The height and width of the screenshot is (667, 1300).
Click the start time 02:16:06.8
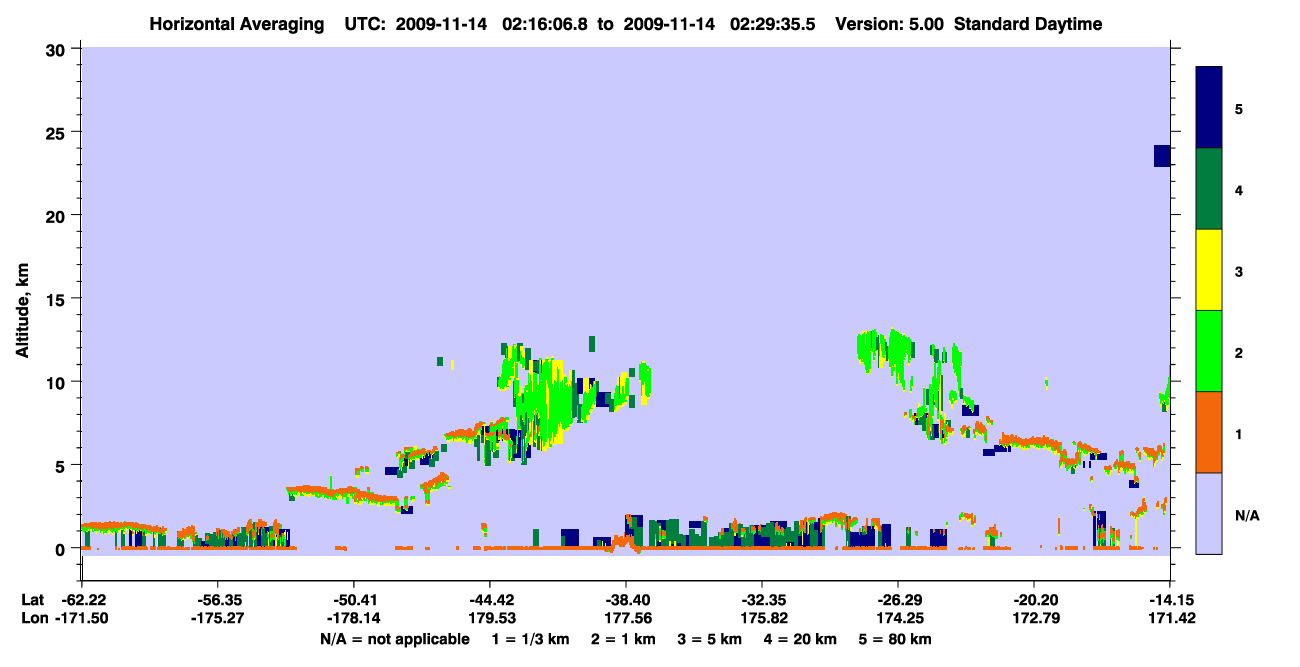click(543, 24)
